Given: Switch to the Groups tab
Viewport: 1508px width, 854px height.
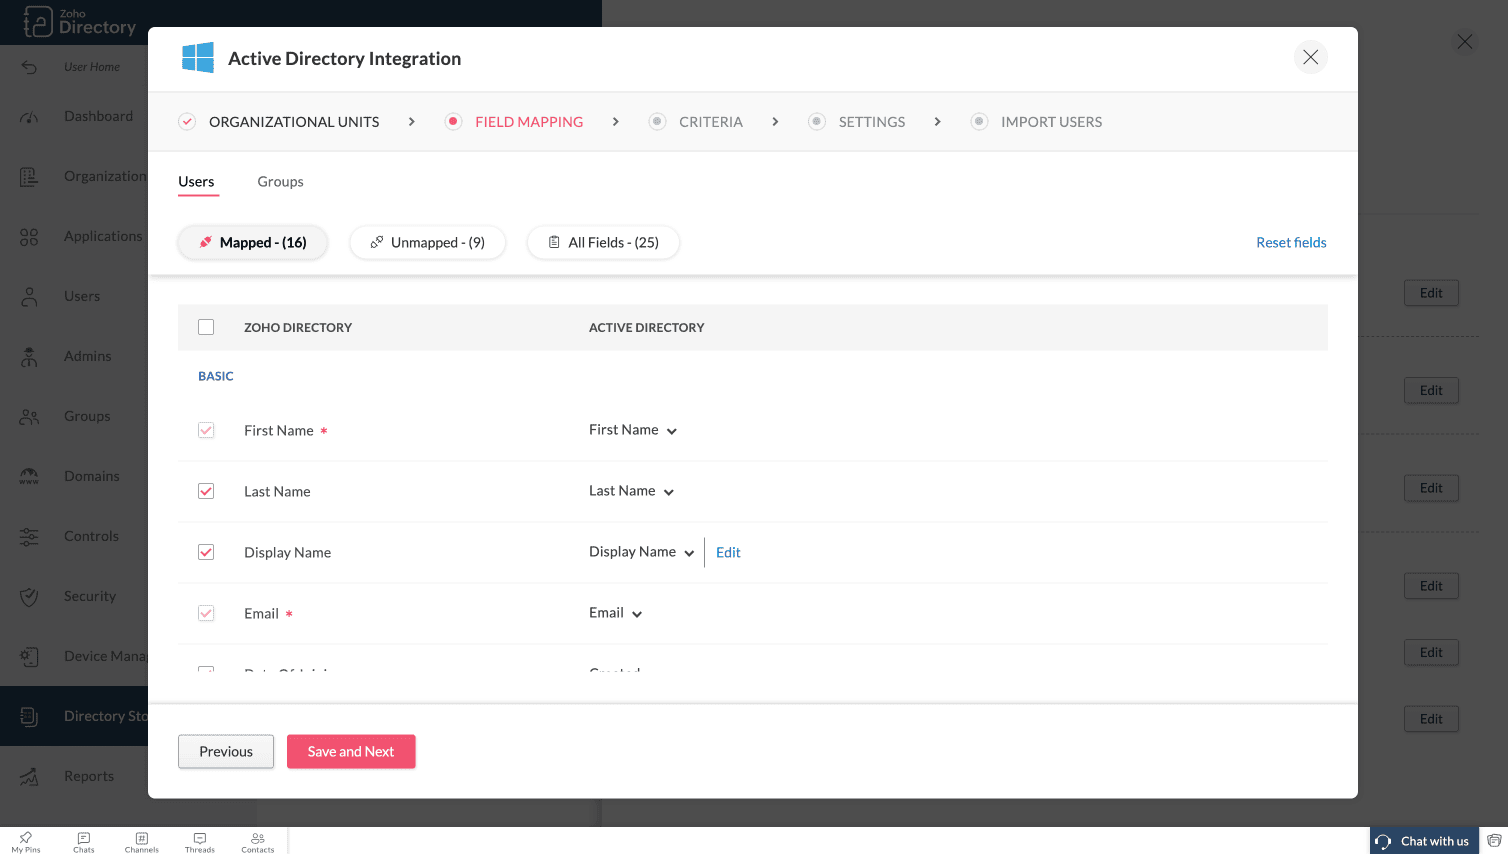Looking at the screenshot, I should click(280, 182).
